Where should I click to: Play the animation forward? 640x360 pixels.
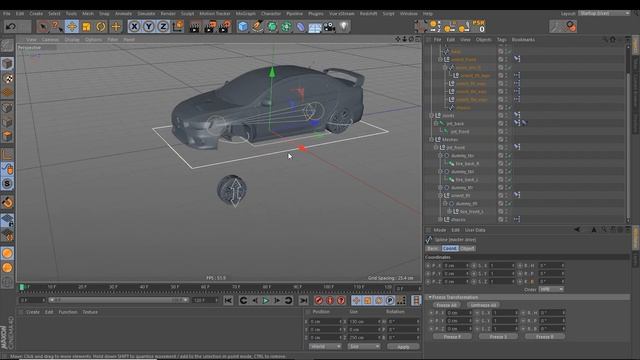point(266,301)
